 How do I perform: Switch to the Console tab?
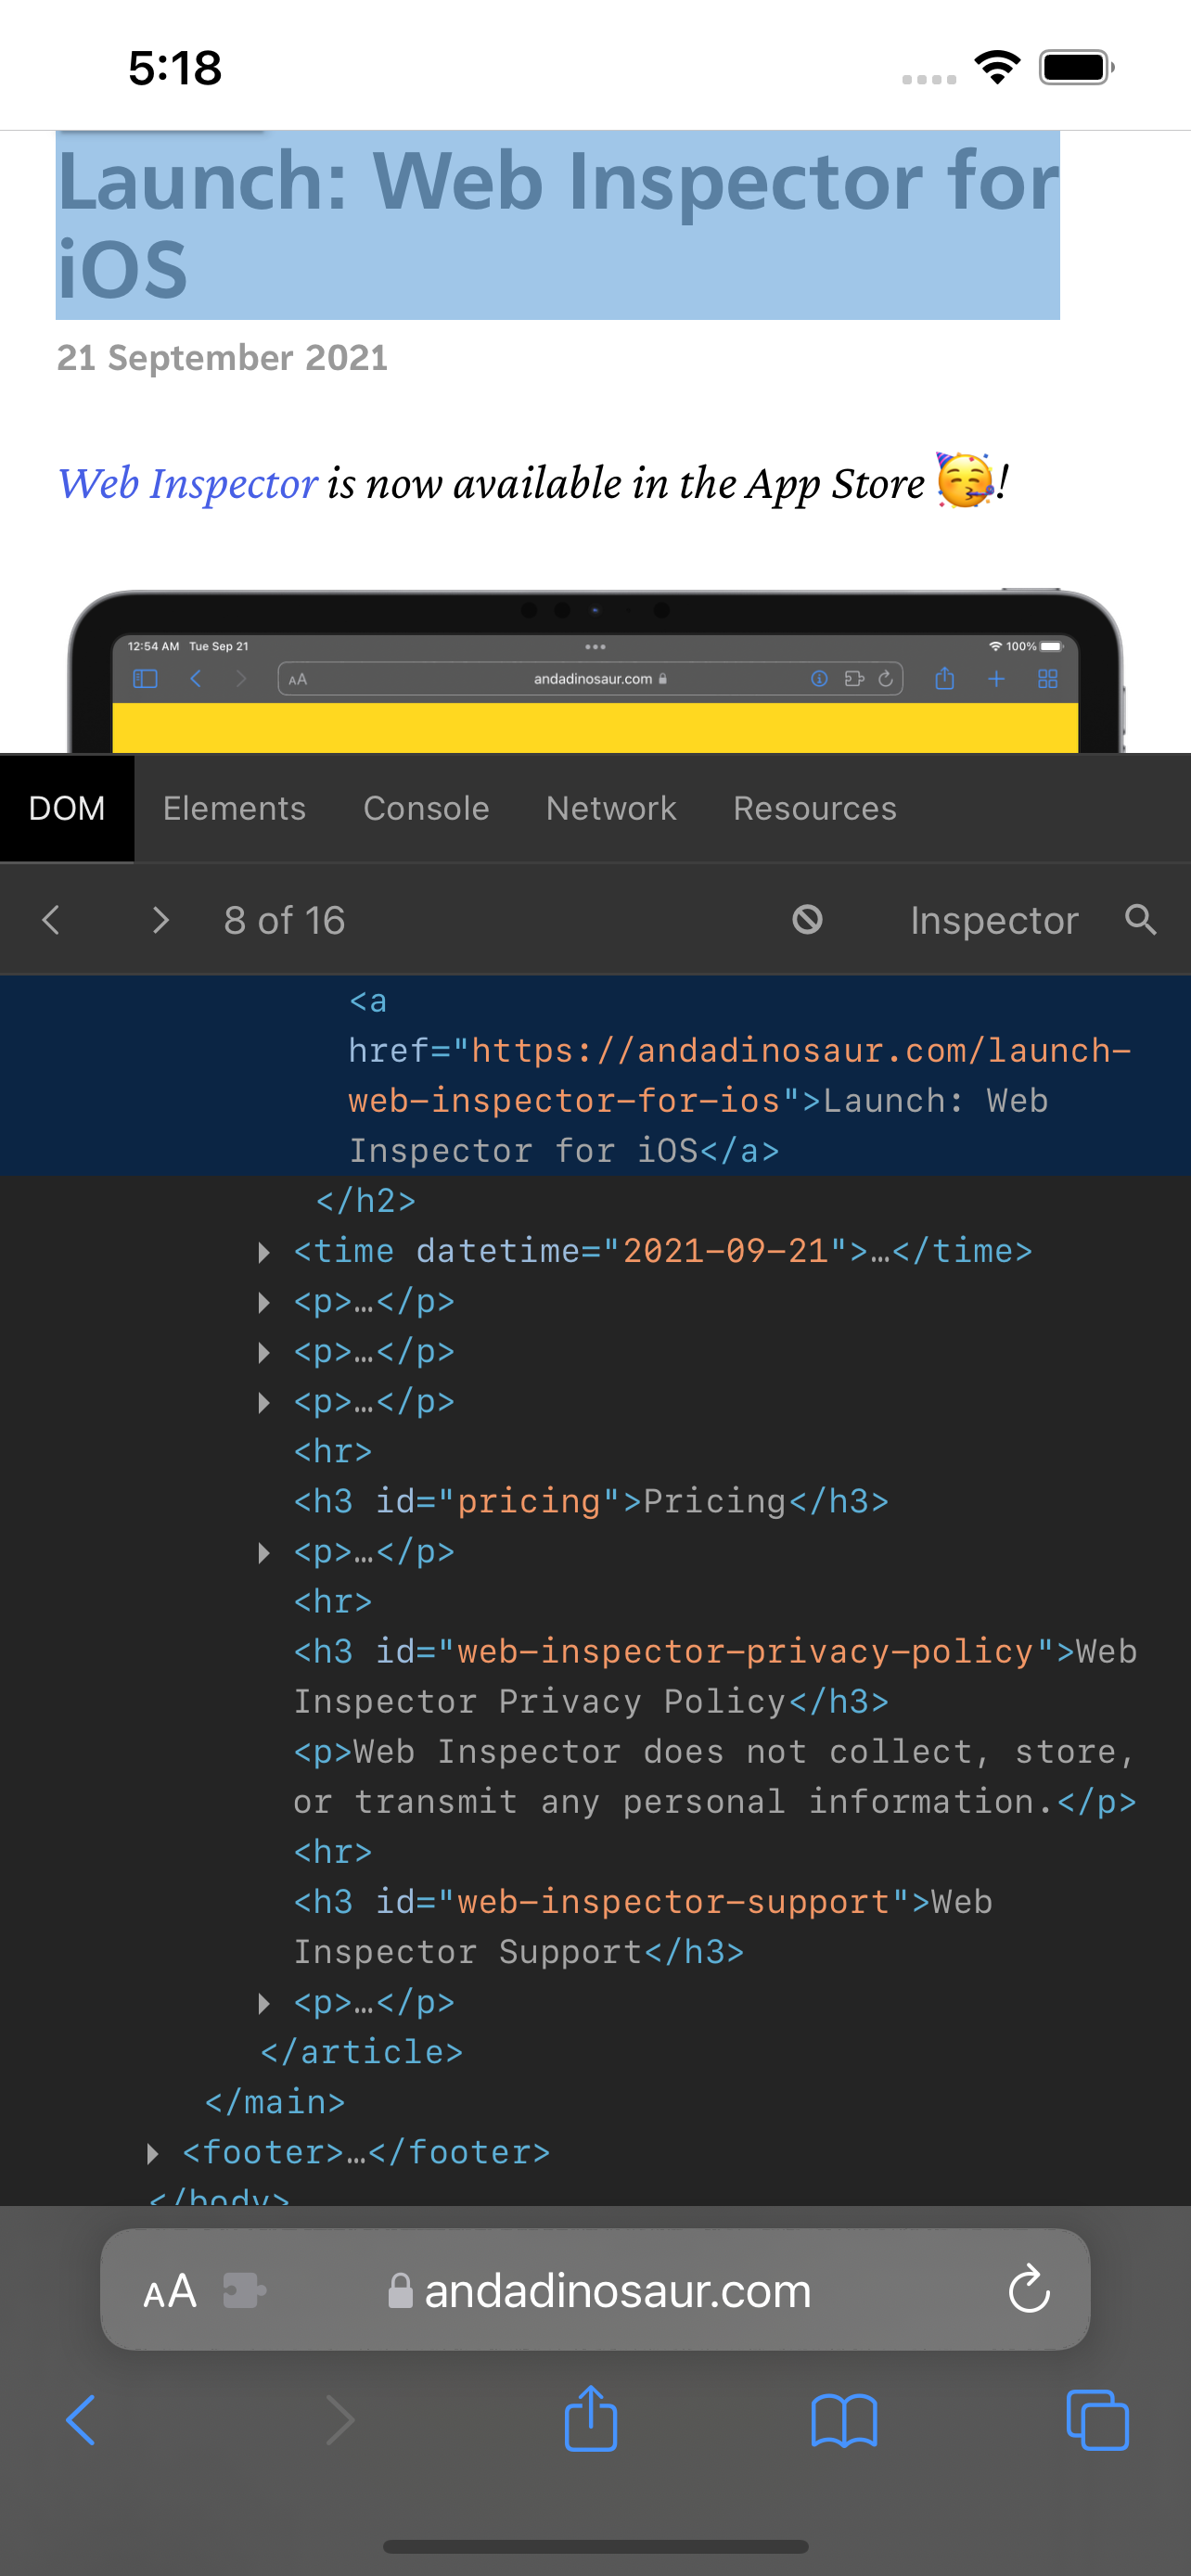click(x=426, y=808)
